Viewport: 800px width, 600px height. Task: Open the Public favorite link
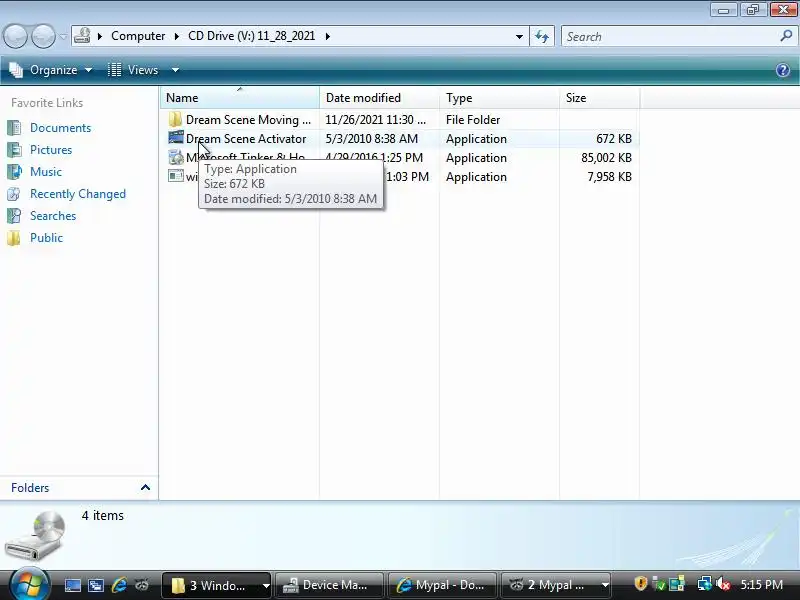click(x=46, y=238)
